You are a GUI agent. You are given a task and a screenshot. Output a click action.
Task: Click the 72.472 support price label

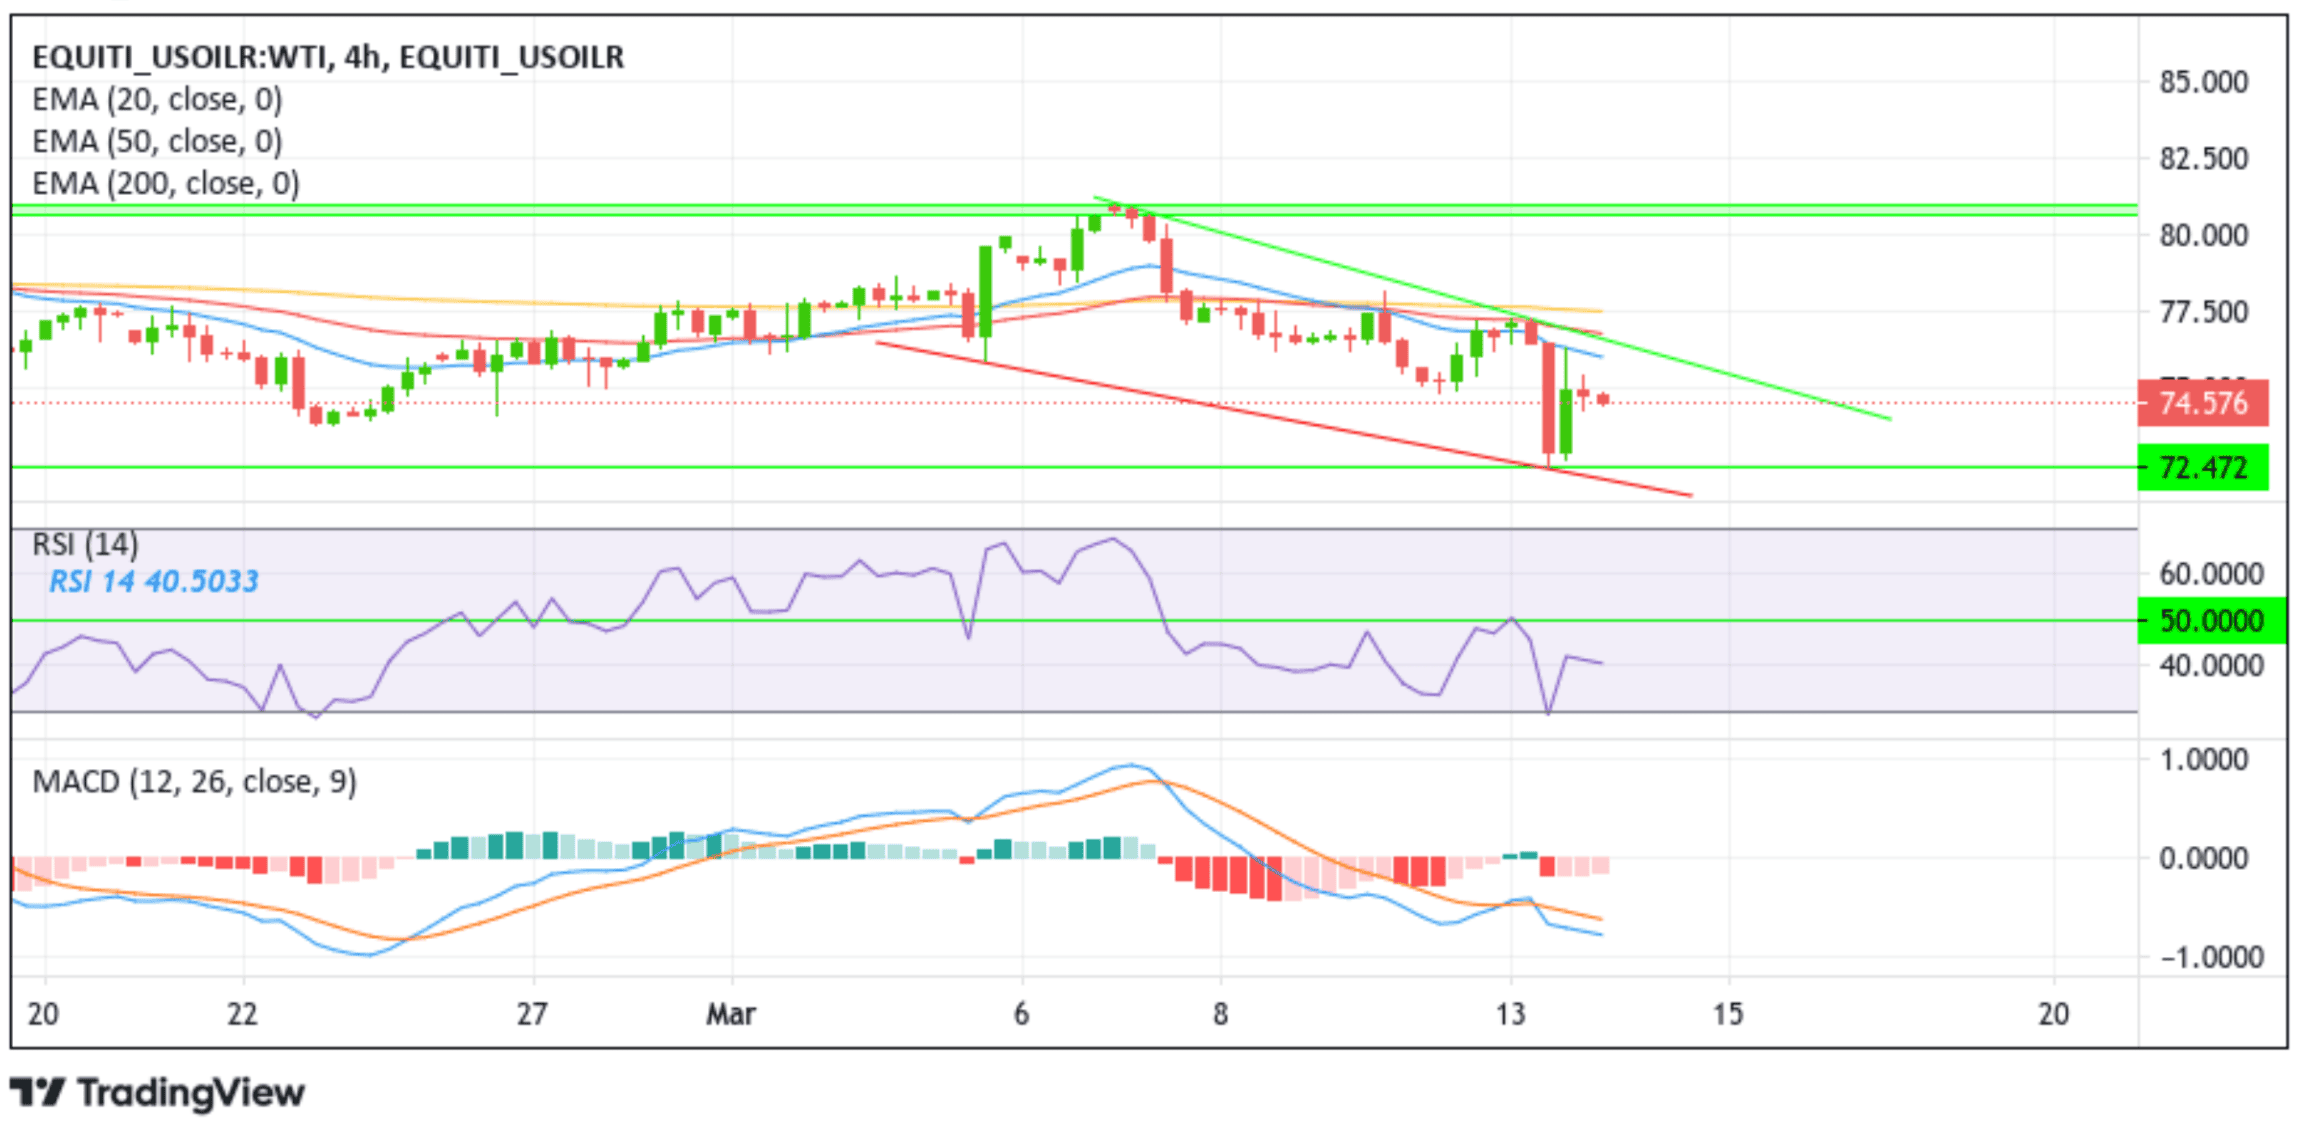point(2203,467)
